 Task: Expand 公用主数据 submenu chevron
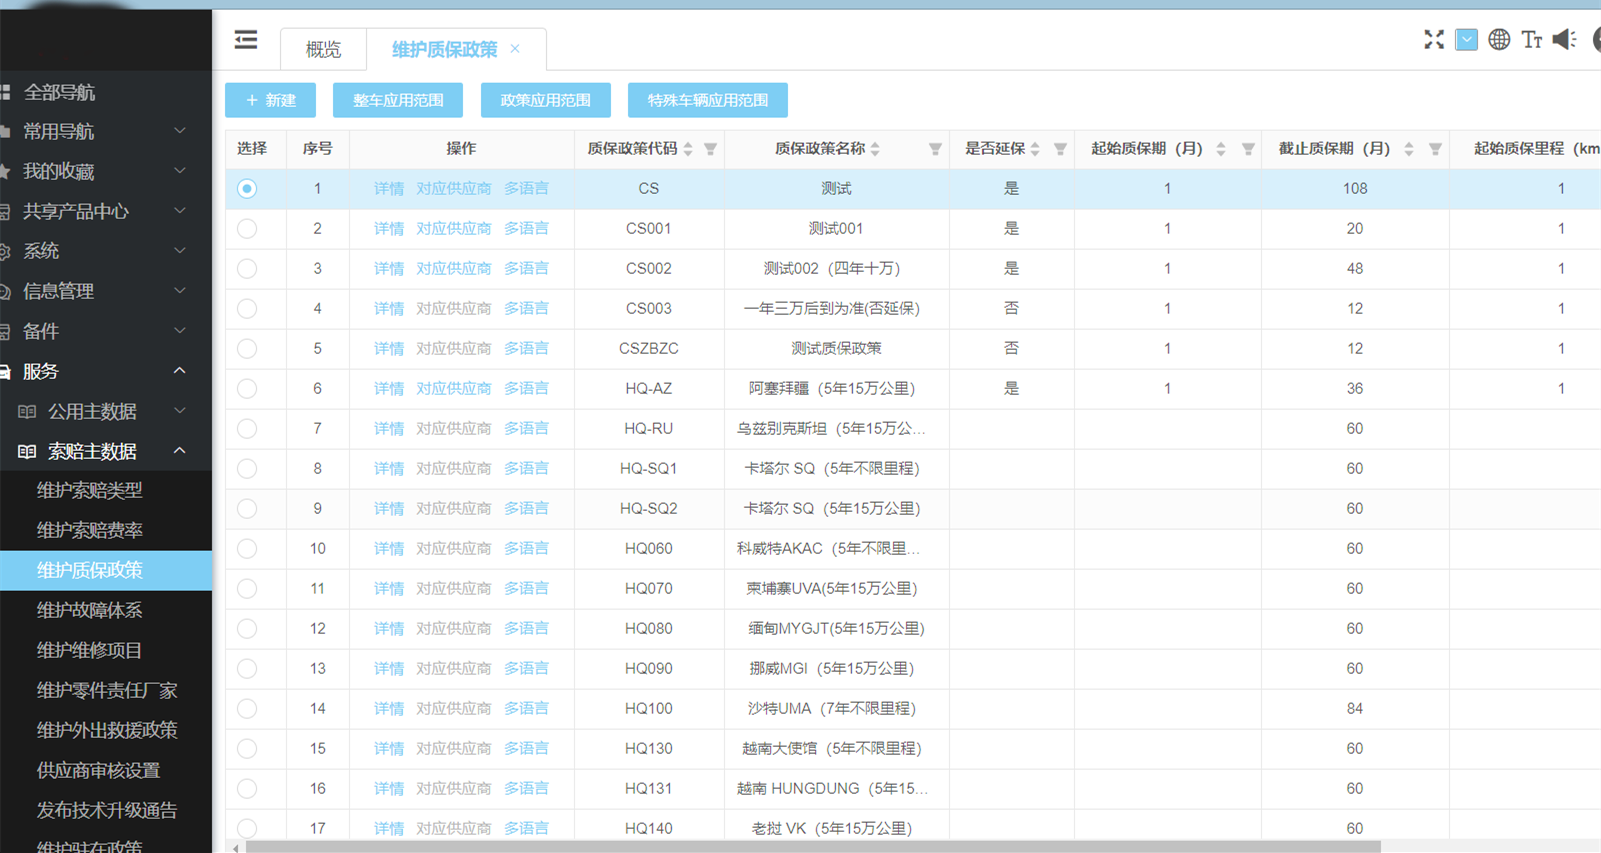(x=180, y=411)
